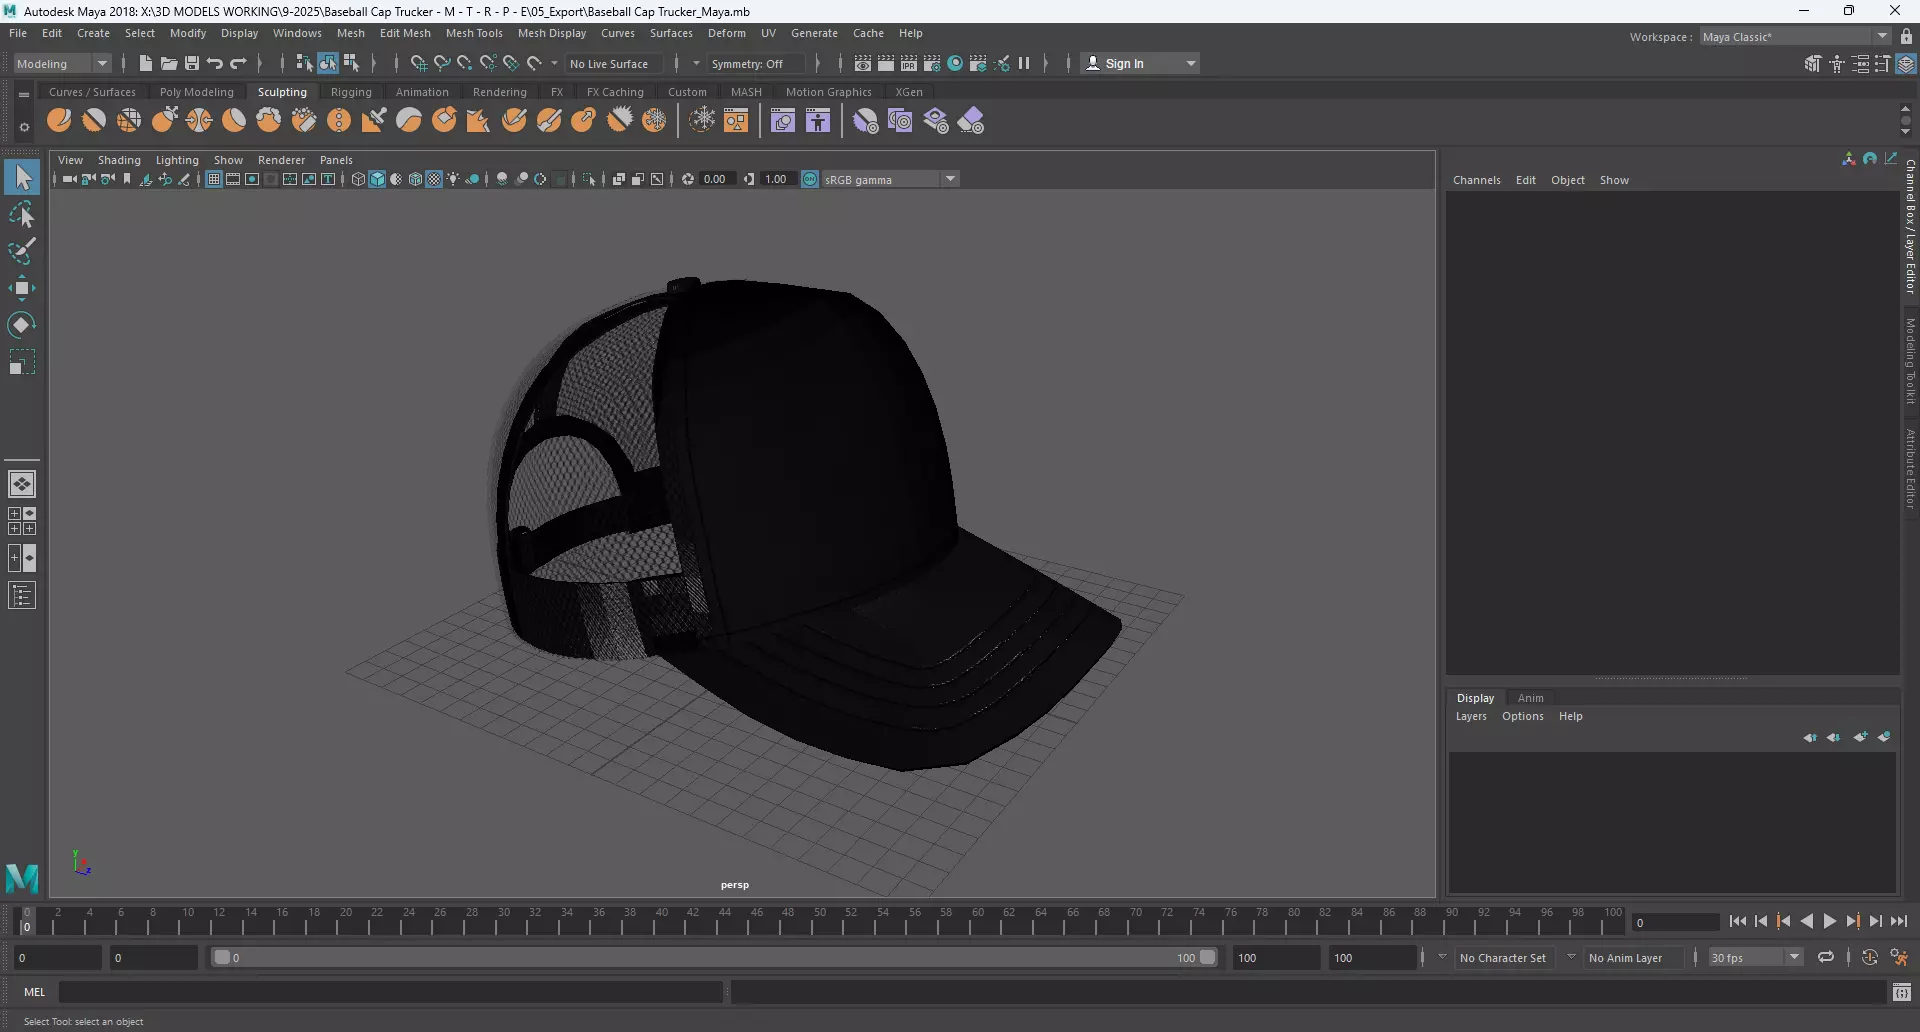Image resolution: width=1920 pixels, height=1032 pixels.
Task: Activate the Scale tool in Tool Box
Action: click(x=22, y=362)
